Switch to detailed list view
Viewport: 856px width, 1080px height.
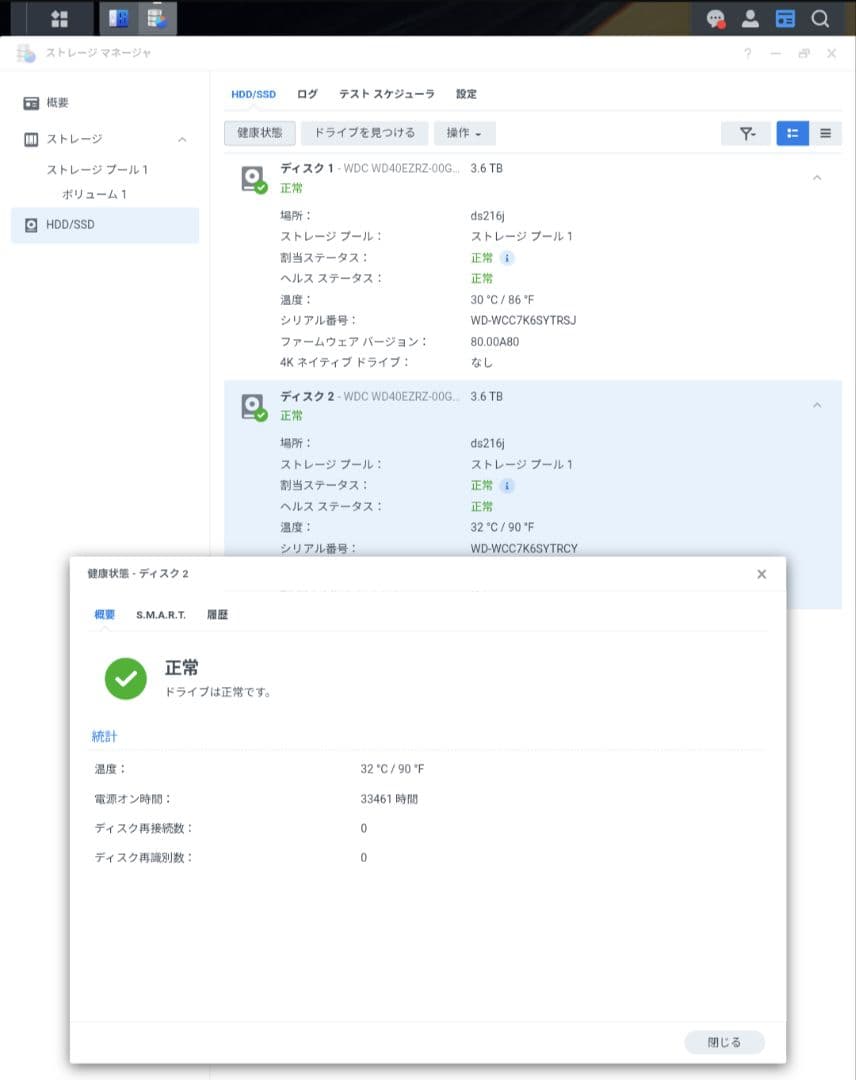tap(793, 133)
